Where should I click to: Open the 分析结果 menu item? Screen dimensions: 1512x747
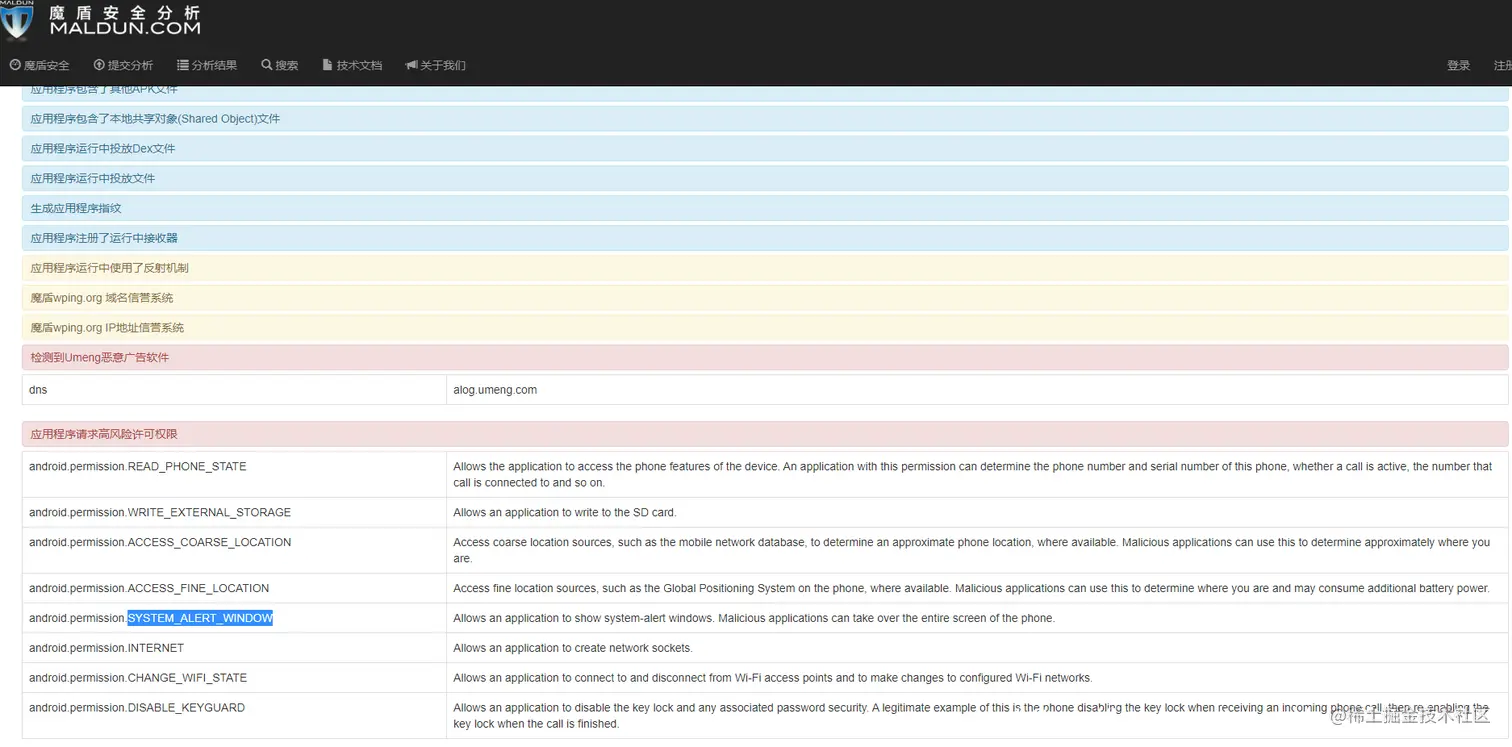(x=208, y=65)
